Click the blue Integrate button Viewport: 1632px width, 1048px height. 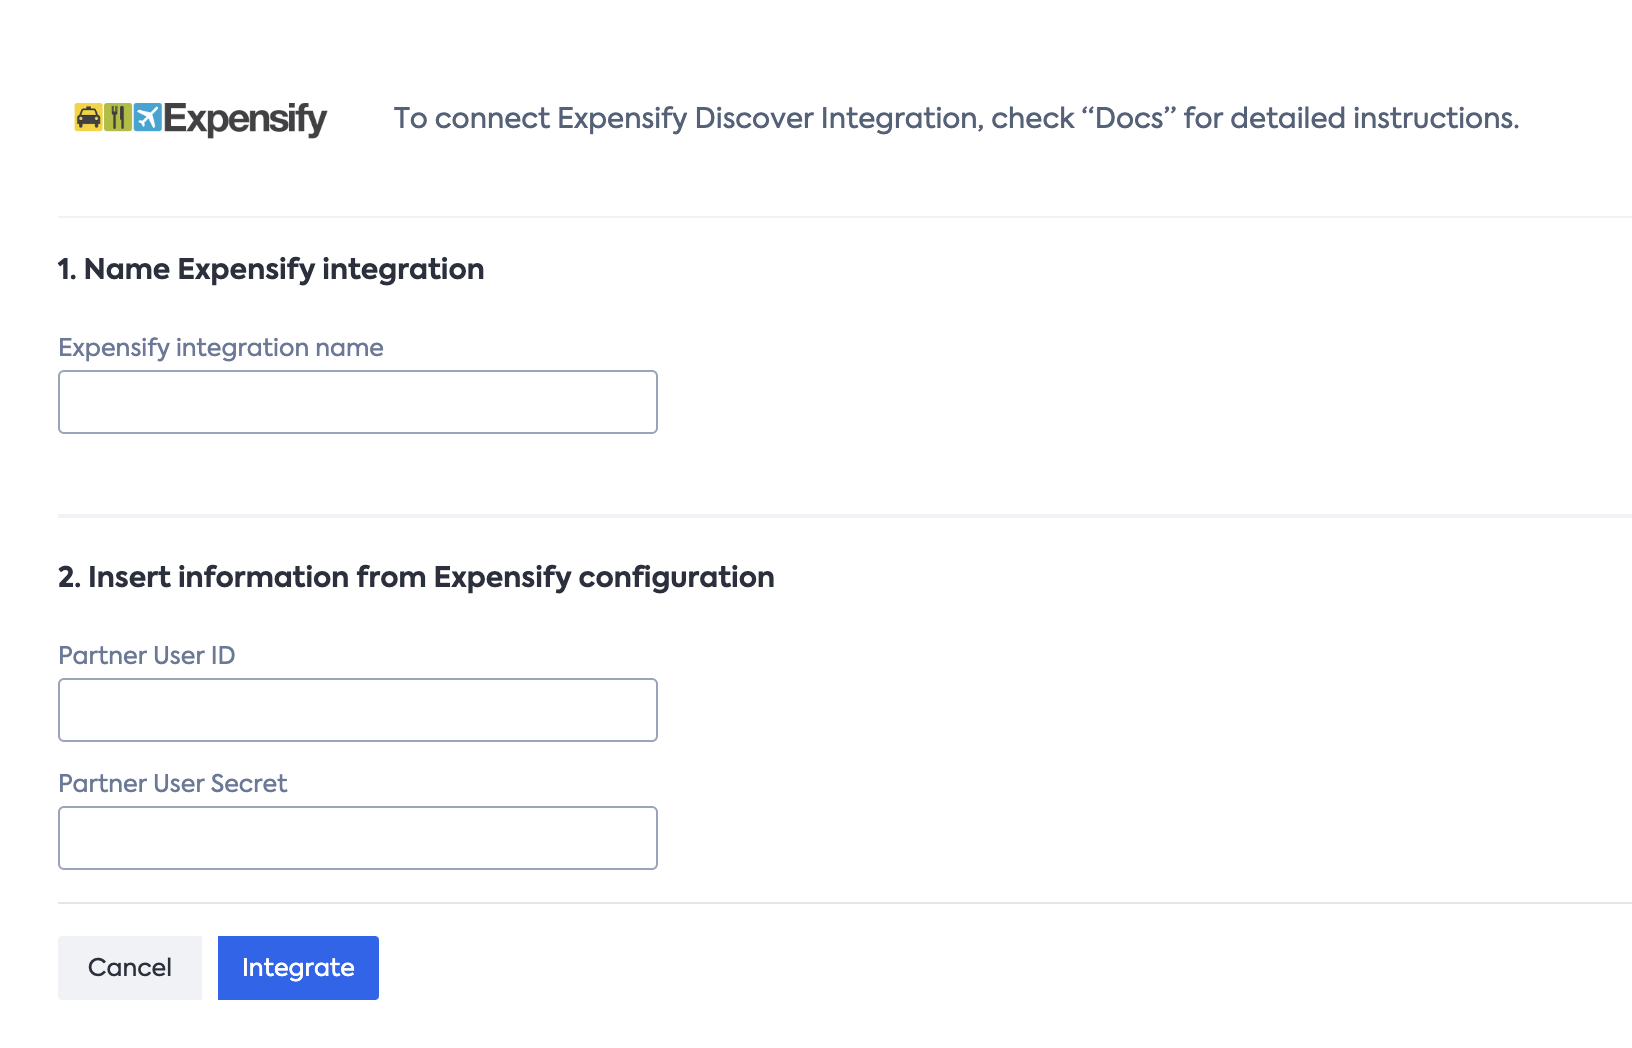tap(298, 968)
